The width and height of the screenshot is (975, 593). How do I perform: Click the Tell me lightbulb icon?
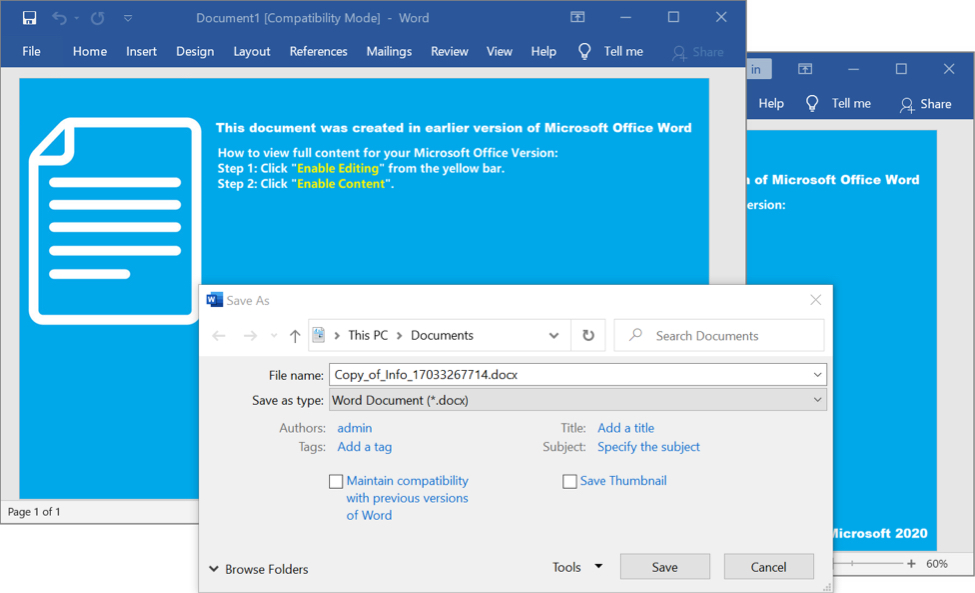click(585, 51)
